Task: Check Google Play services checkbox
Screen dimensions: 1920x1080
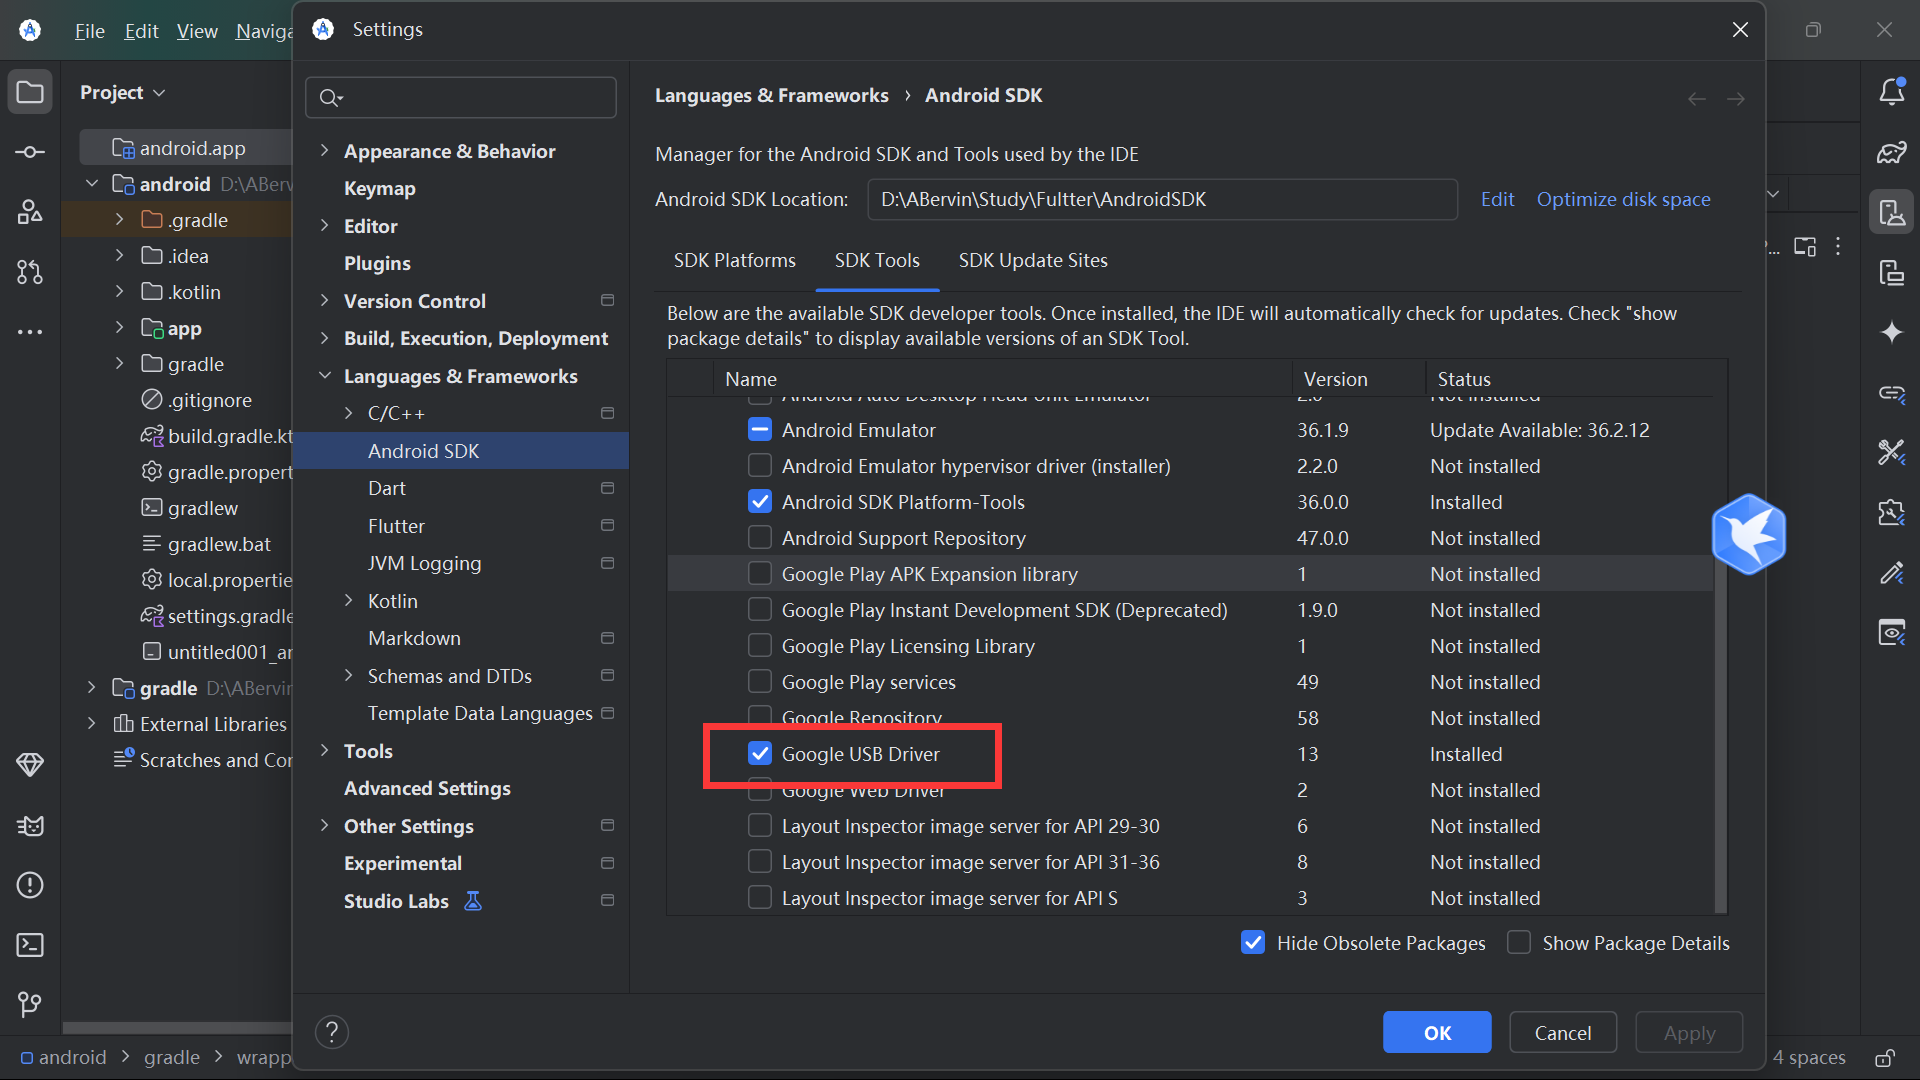Action: tap(760, 682)
